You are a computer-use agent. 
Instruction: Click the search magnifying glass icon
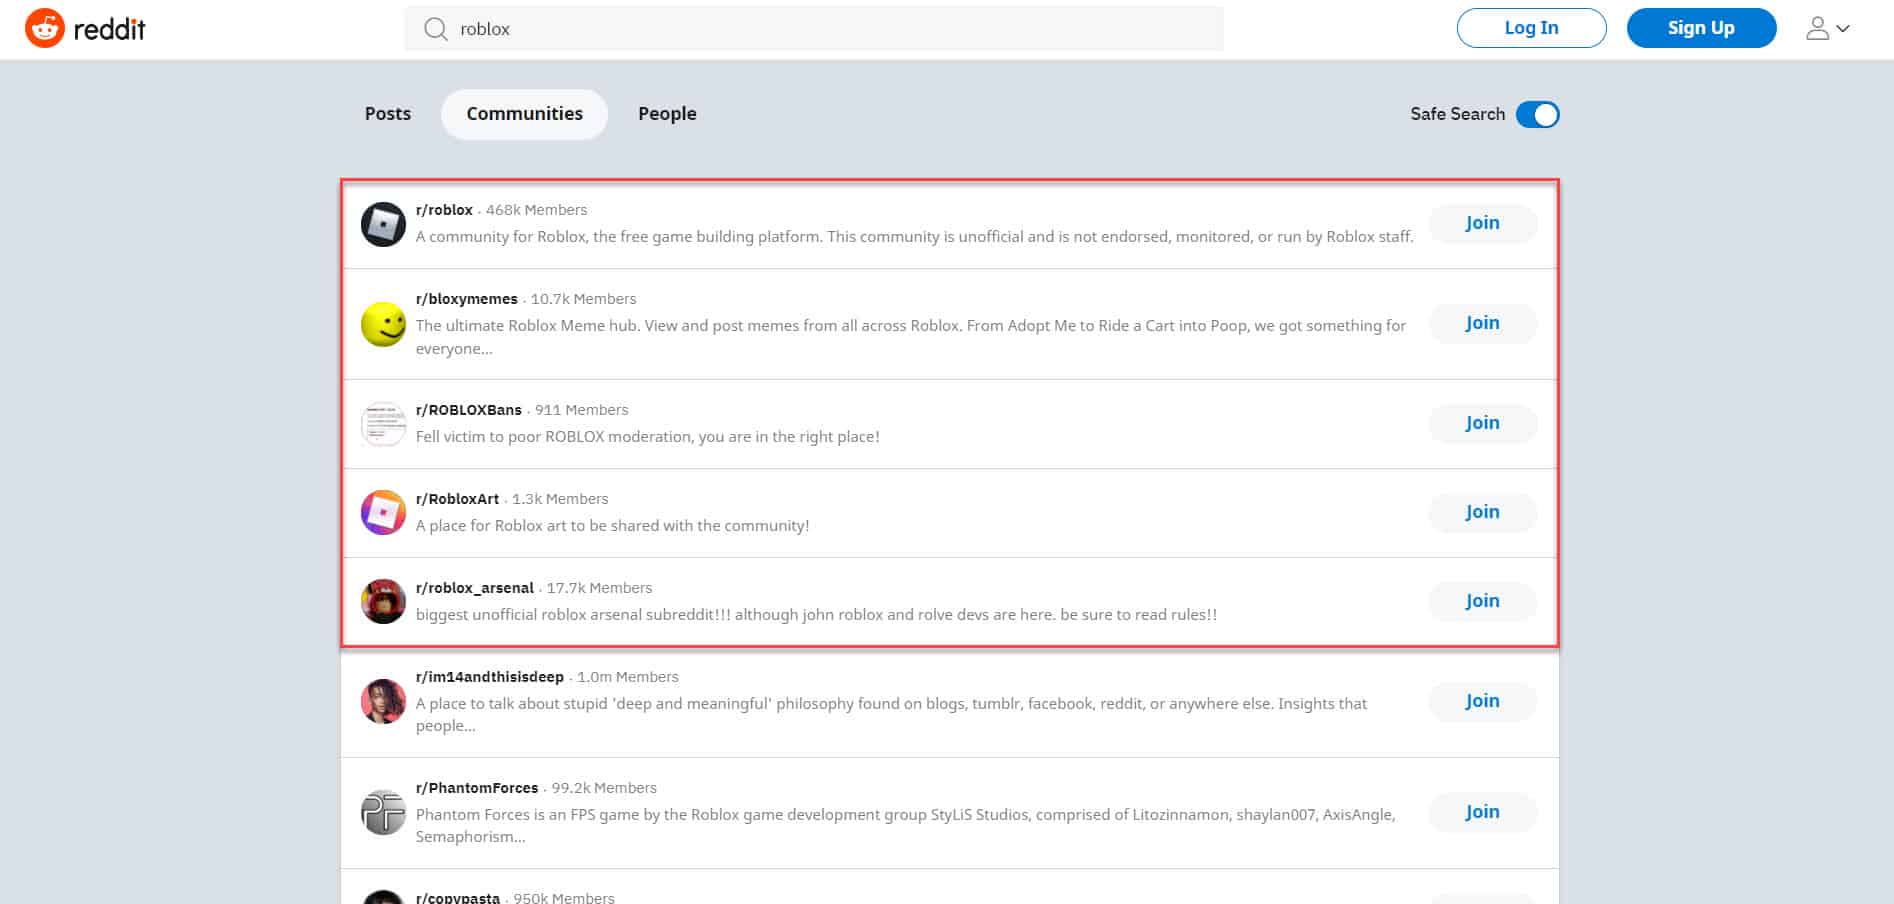click(436, 29)
